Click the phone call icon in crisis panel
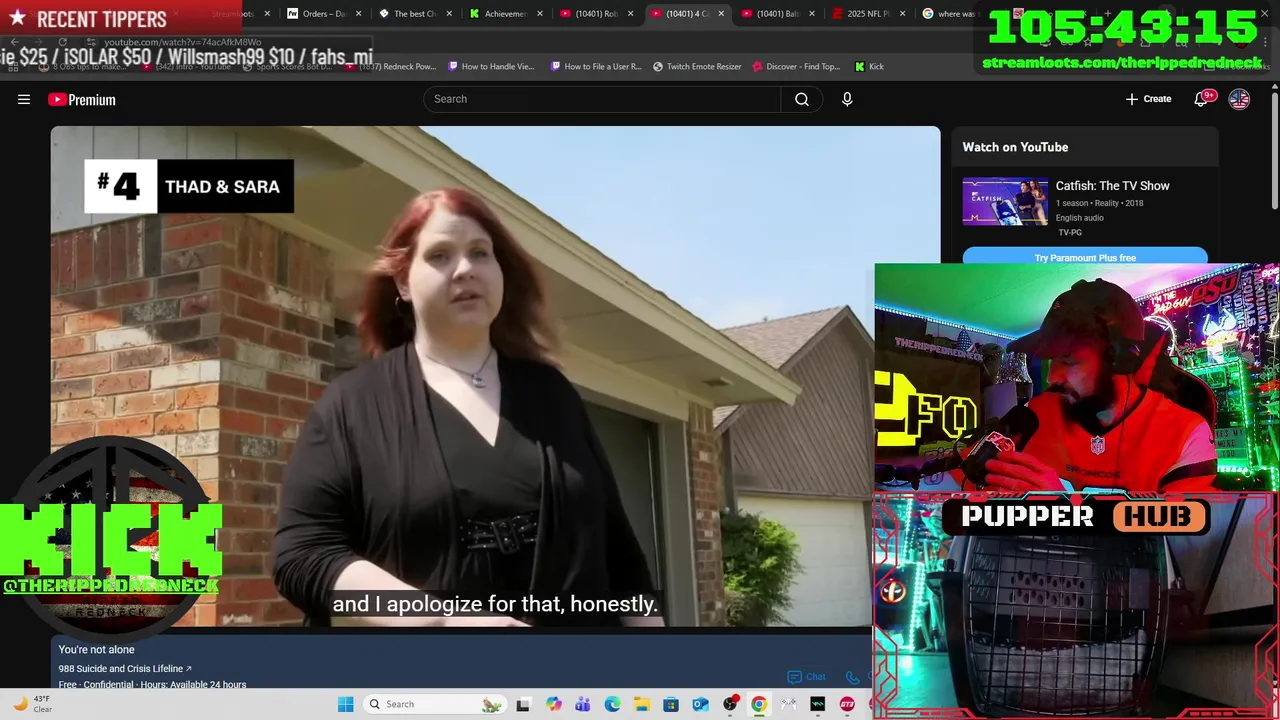Viewport: 1280px width, 720px height. click(853, 678)
